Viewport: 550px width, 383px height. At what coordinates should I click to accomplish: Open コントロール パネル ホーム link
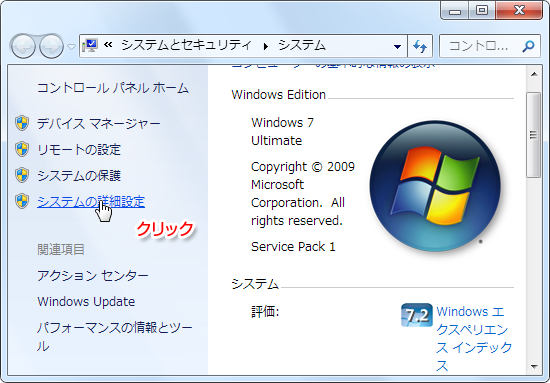click(113, 88)
